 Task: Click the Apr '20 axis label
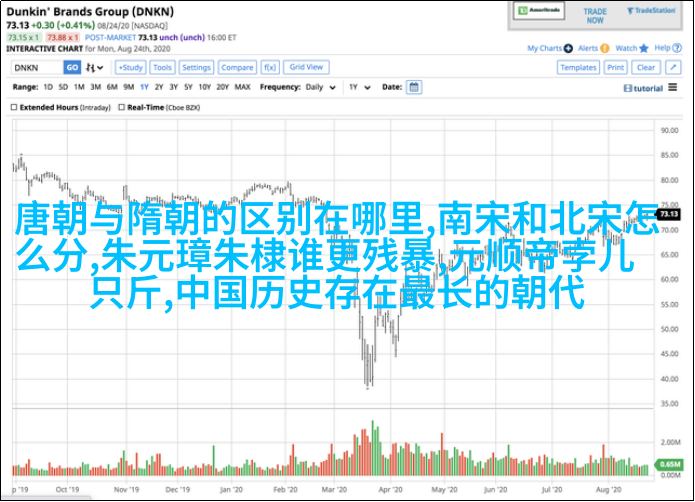(390, 490)
